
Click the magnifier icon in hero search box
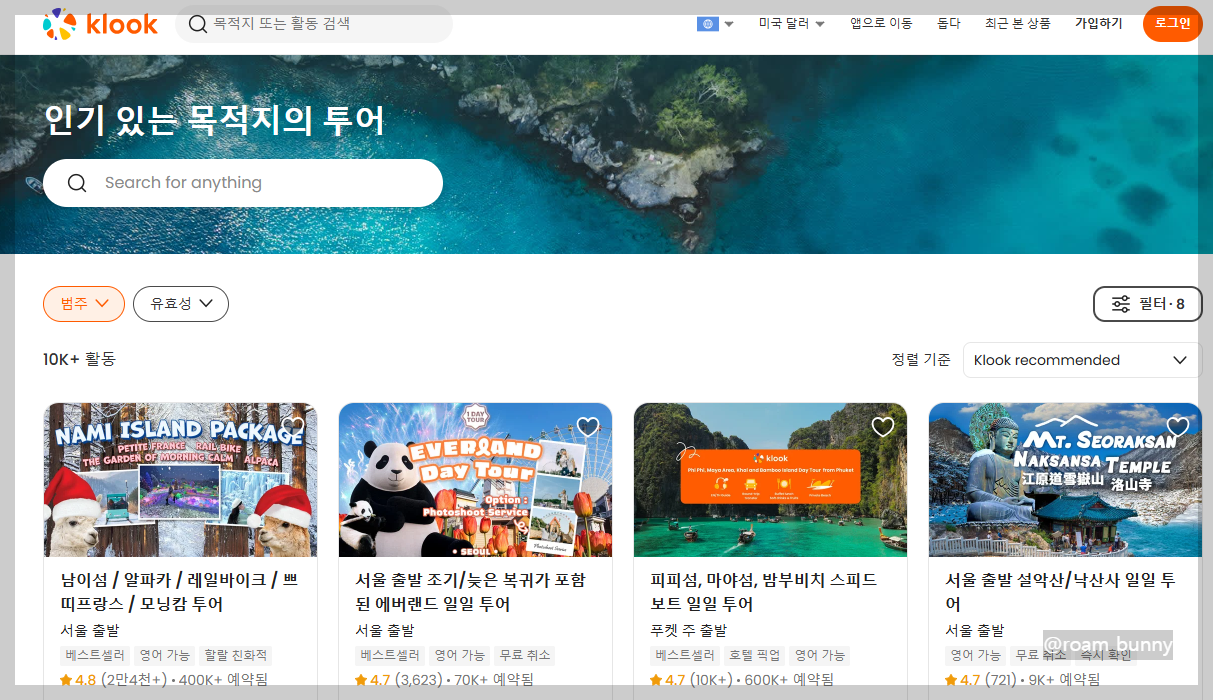(x=77, y=183)
